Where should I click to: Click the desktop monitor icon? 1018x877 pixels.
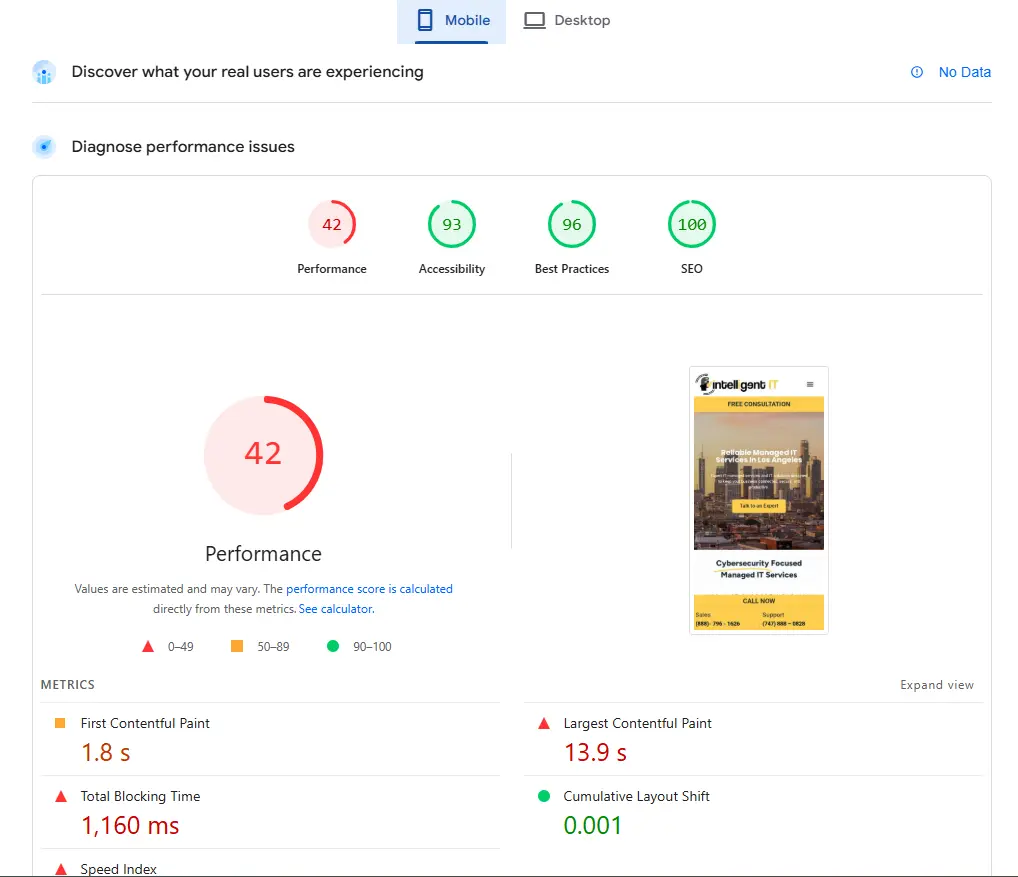click(534, 20)
